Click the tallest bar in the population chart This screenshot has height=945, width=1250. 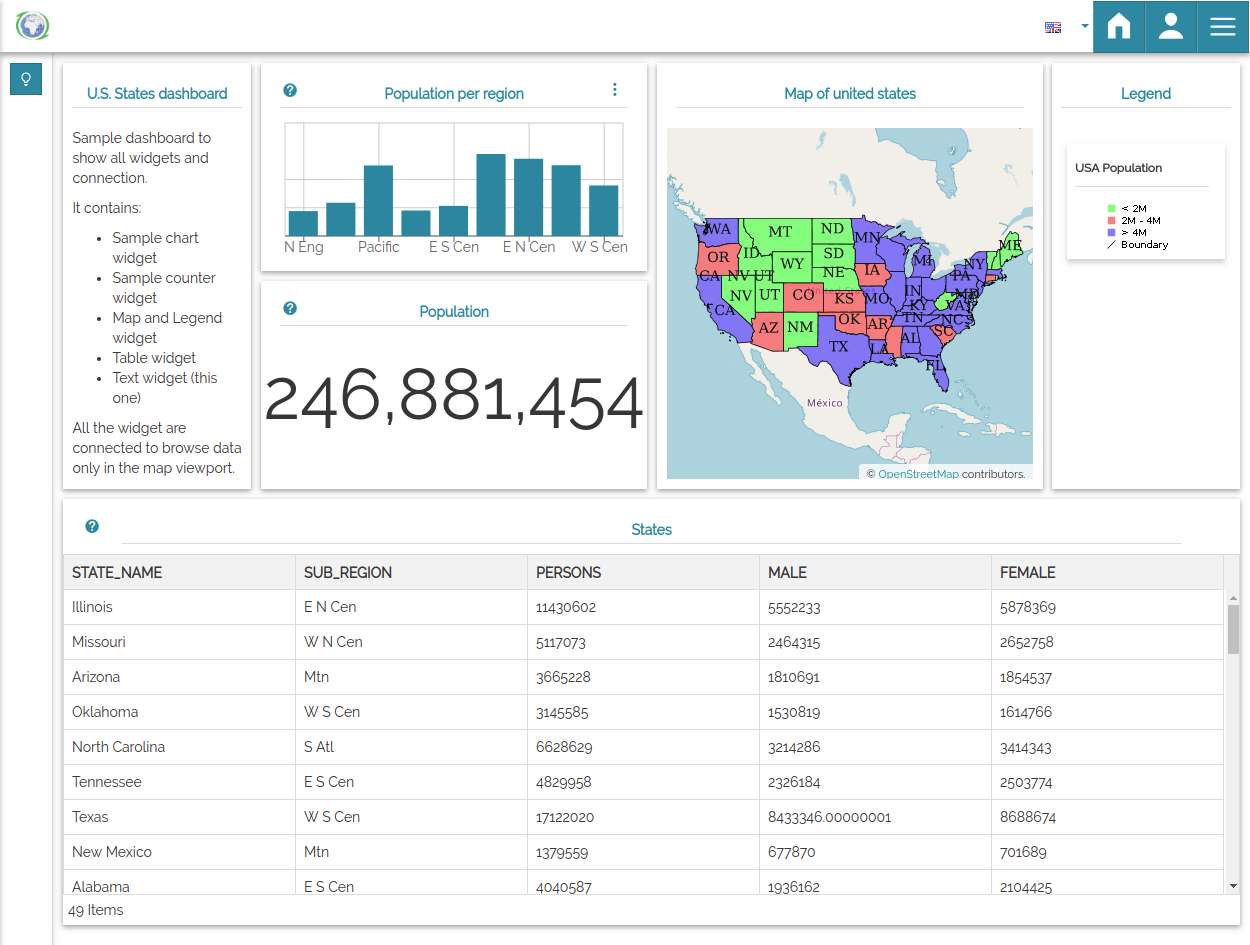point(490,194)
